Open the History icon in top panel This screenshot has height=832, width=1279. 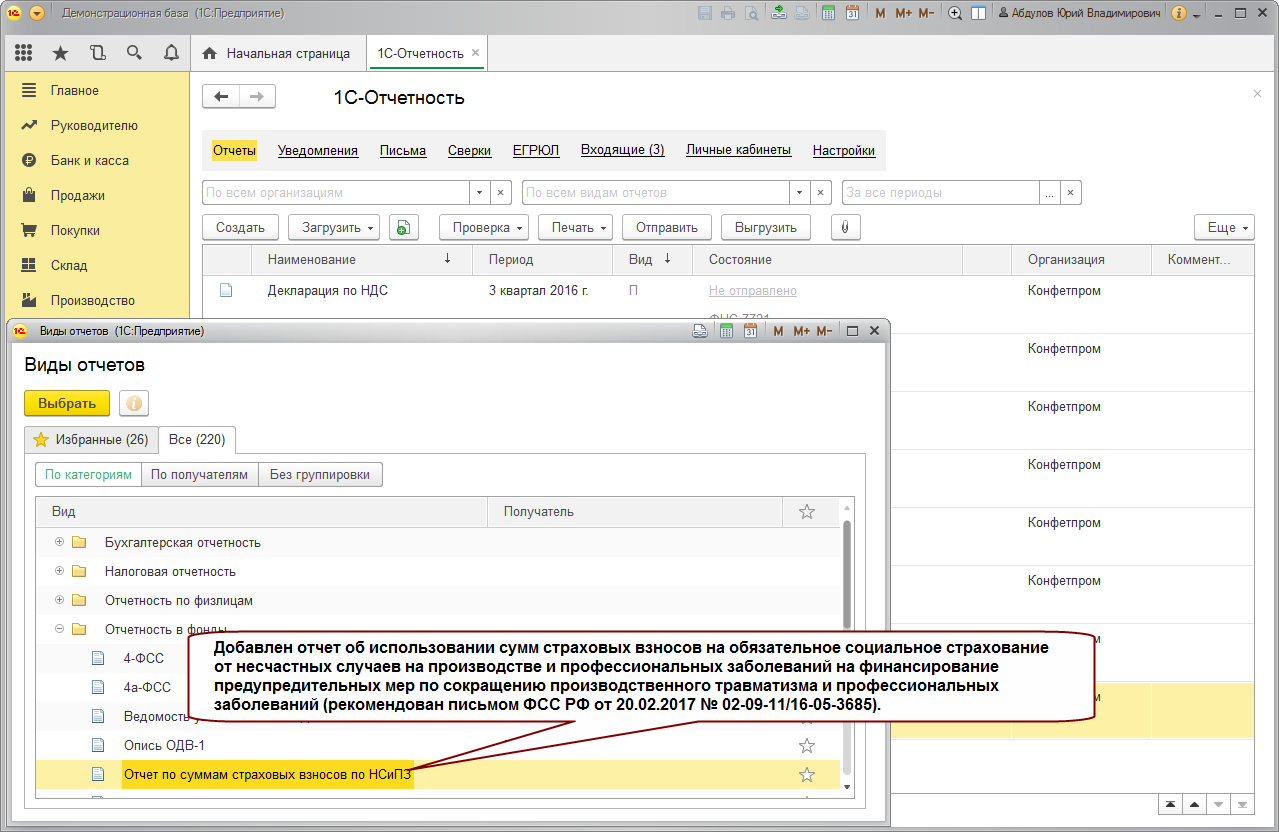coord(97,53)
